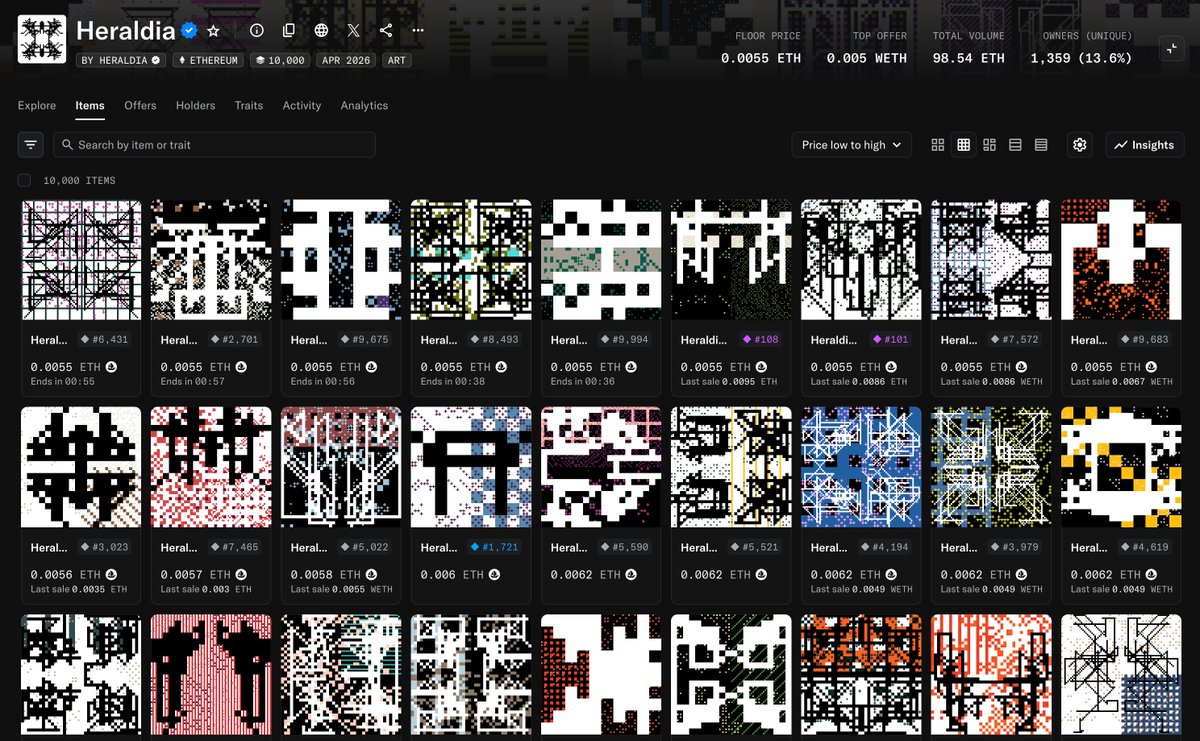The width and height of the screenshot is (1200, 741).
Task: Open the Insights panel
Action: (x=1145, y=145)
